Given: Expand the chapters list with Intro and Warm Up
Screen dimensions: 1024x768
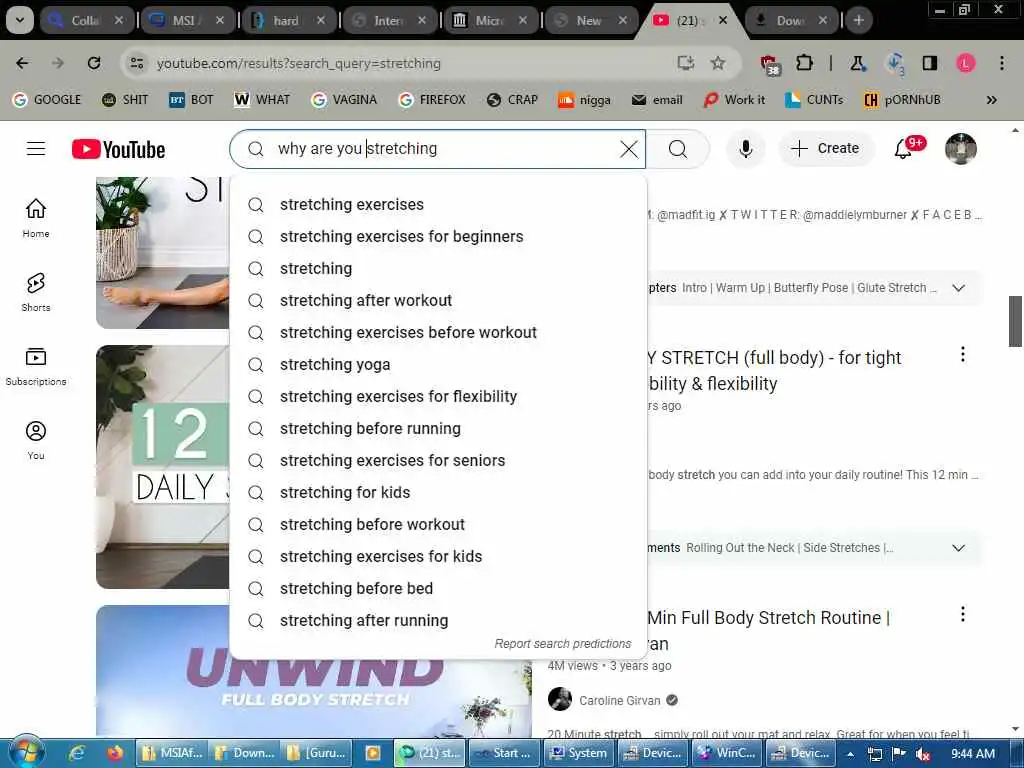Looking at the screenshot, I should 958,288.
